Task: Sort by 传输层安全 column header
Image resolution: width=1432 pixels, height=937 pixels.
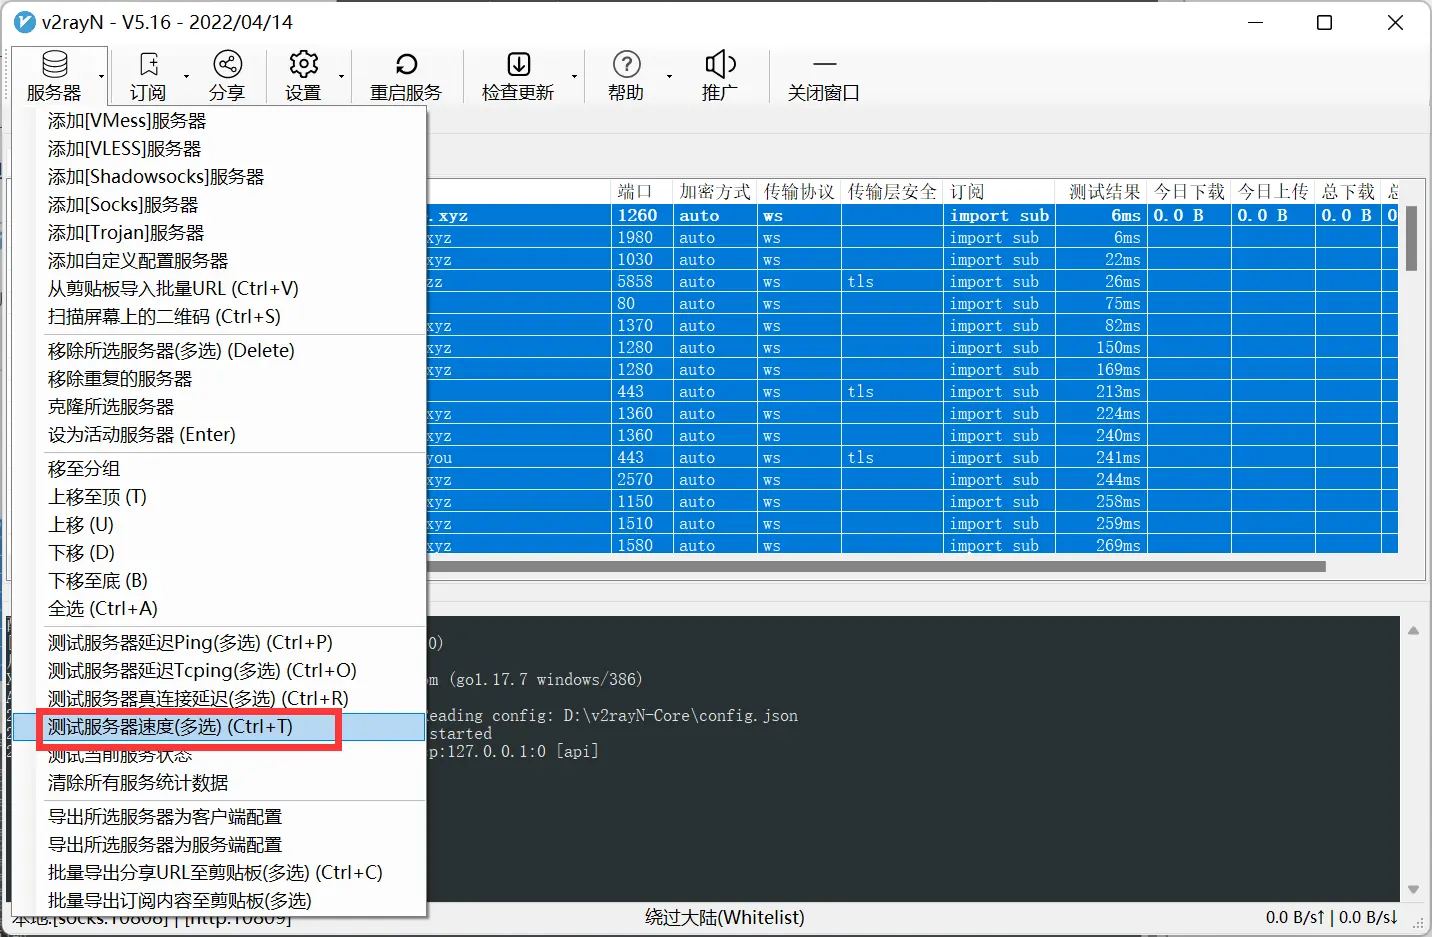Action: (892, 192)
